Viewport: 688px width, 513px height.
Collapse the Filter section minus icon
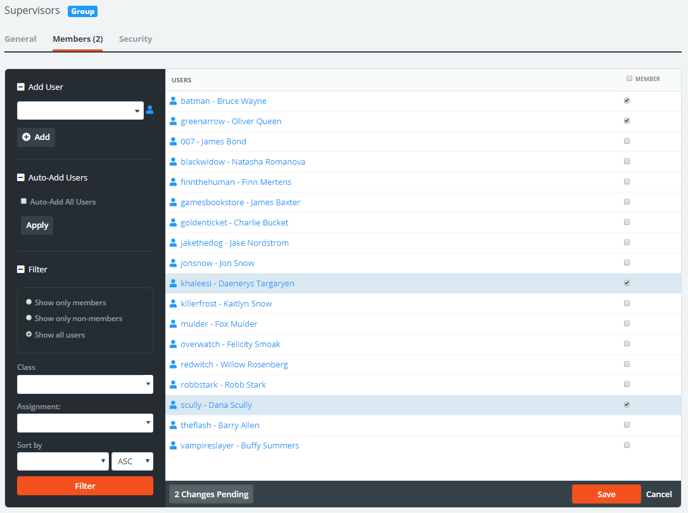(x=21, y=269)
